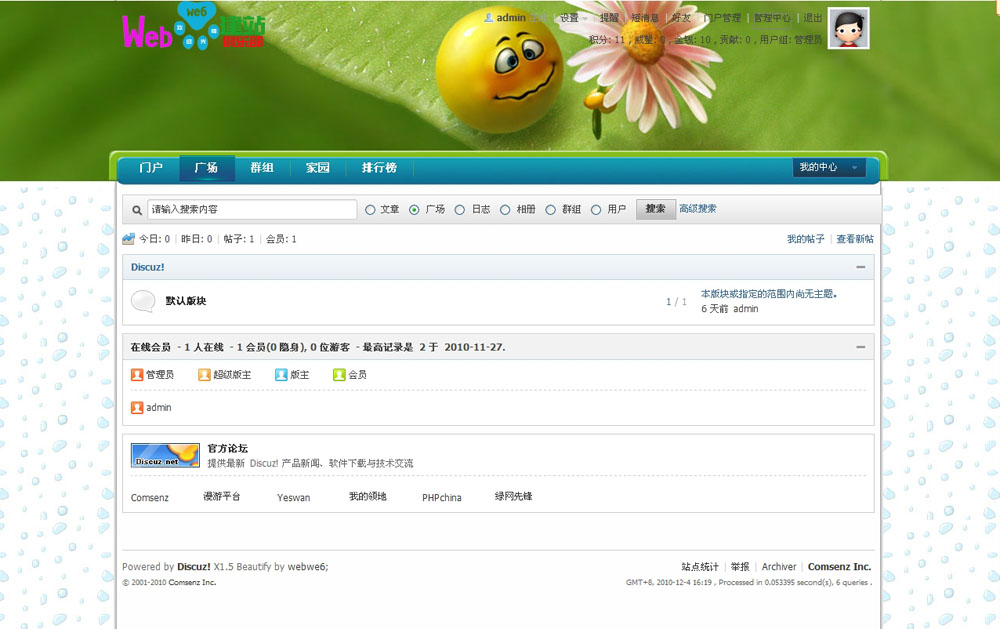Open the 我的领地 friend link
The height and width of the screenshot is (629, 1000).
[367, 496]
